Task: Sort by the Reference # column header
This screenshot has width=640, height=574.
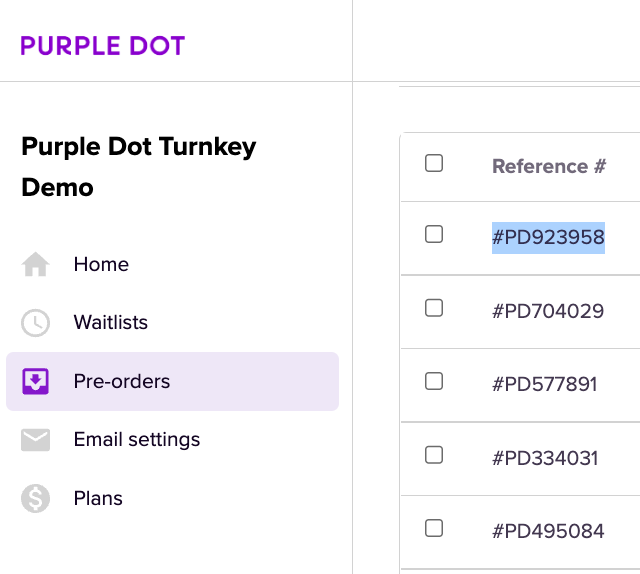Action: 549,166
